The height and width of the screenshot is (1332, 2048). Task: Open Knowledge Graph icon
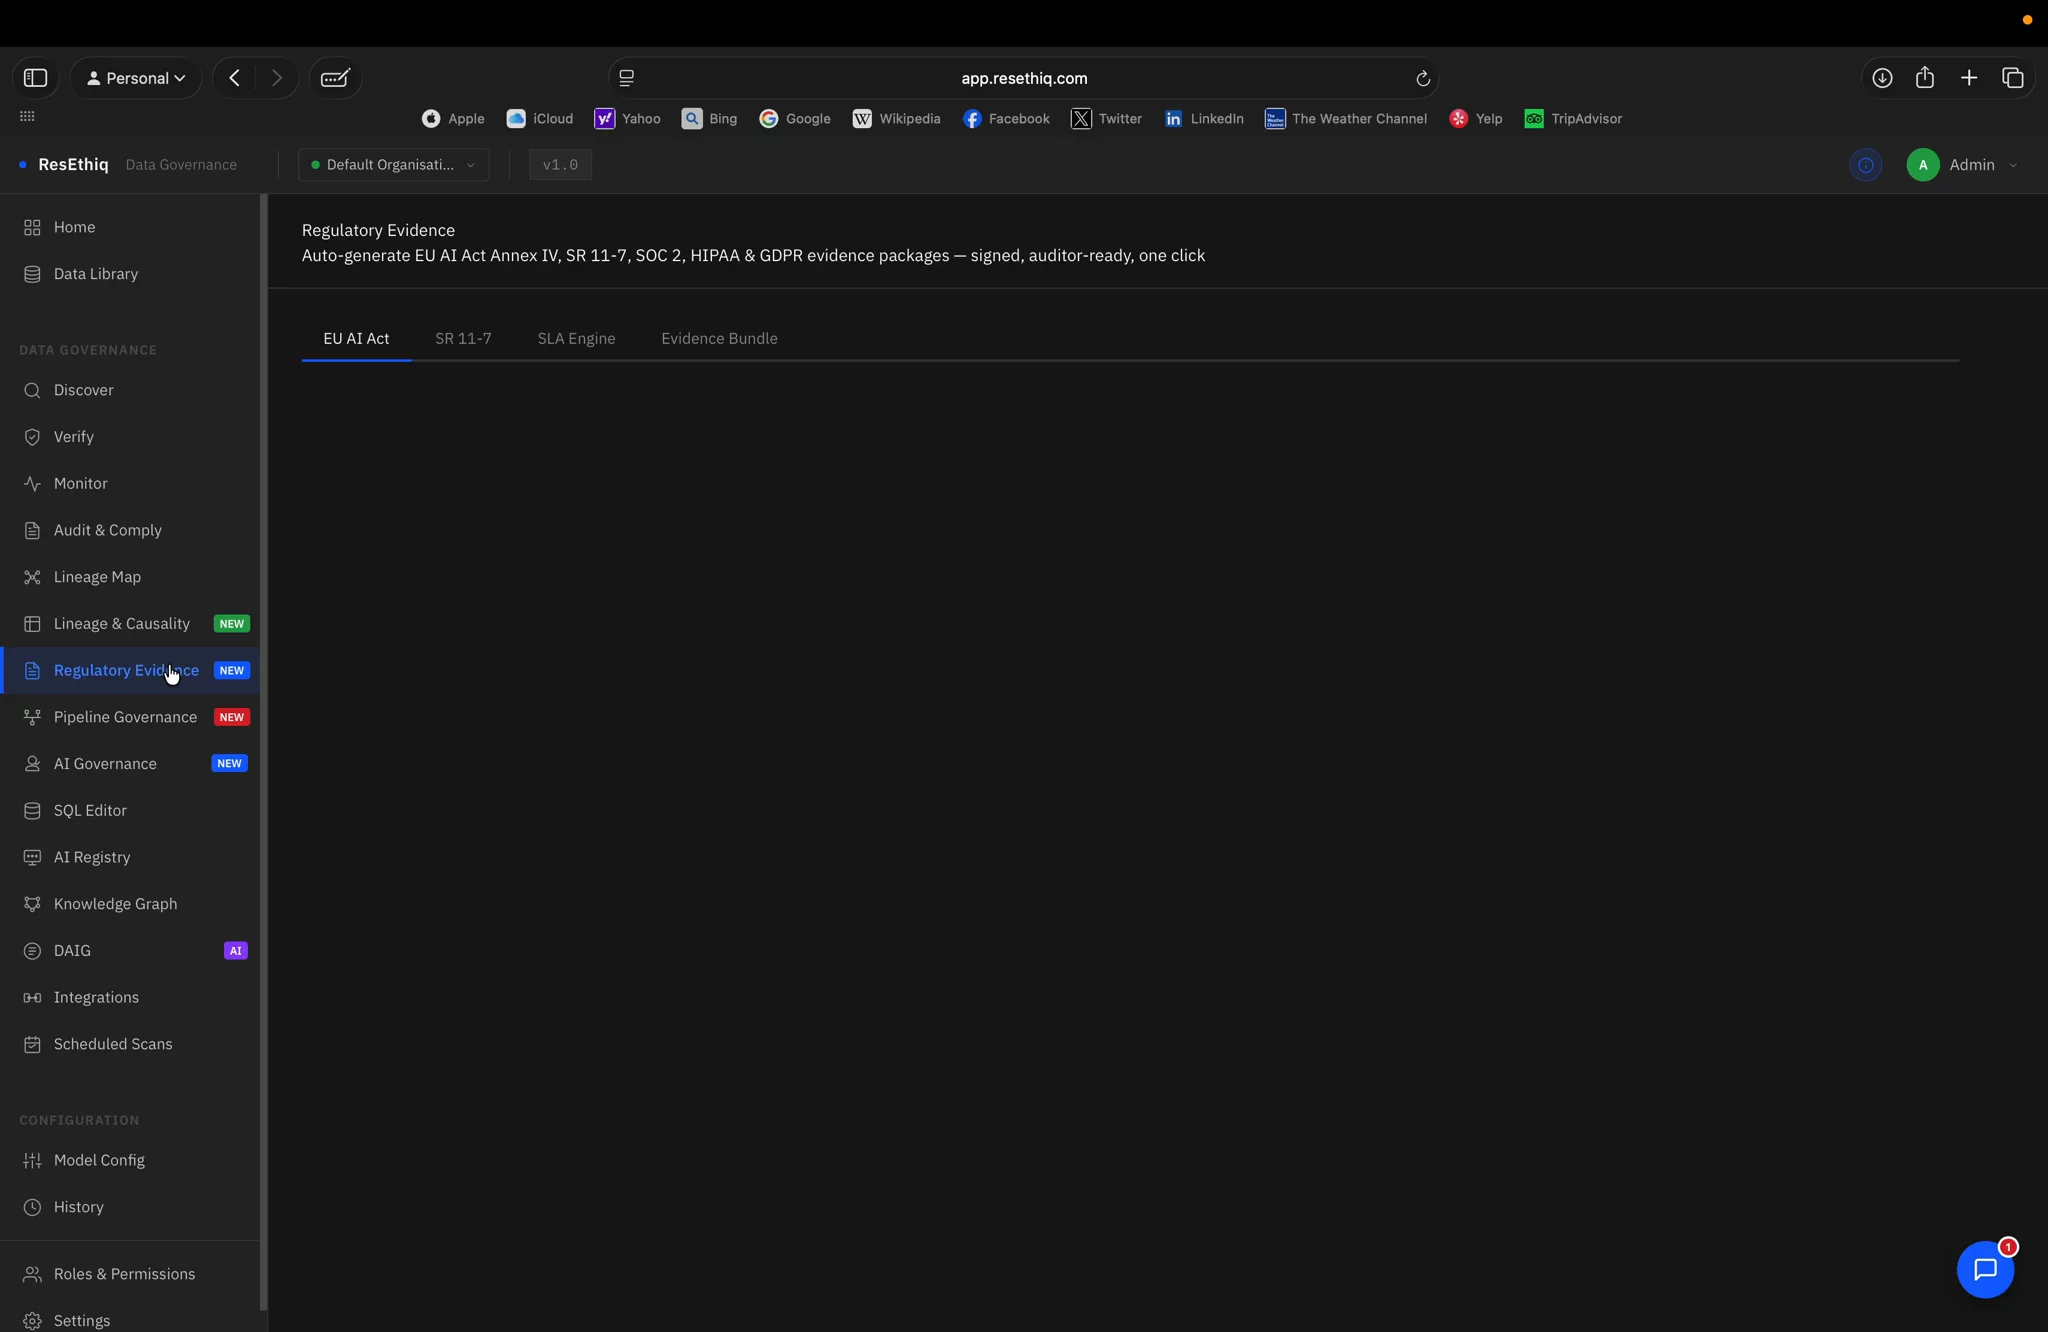(32, 904)
